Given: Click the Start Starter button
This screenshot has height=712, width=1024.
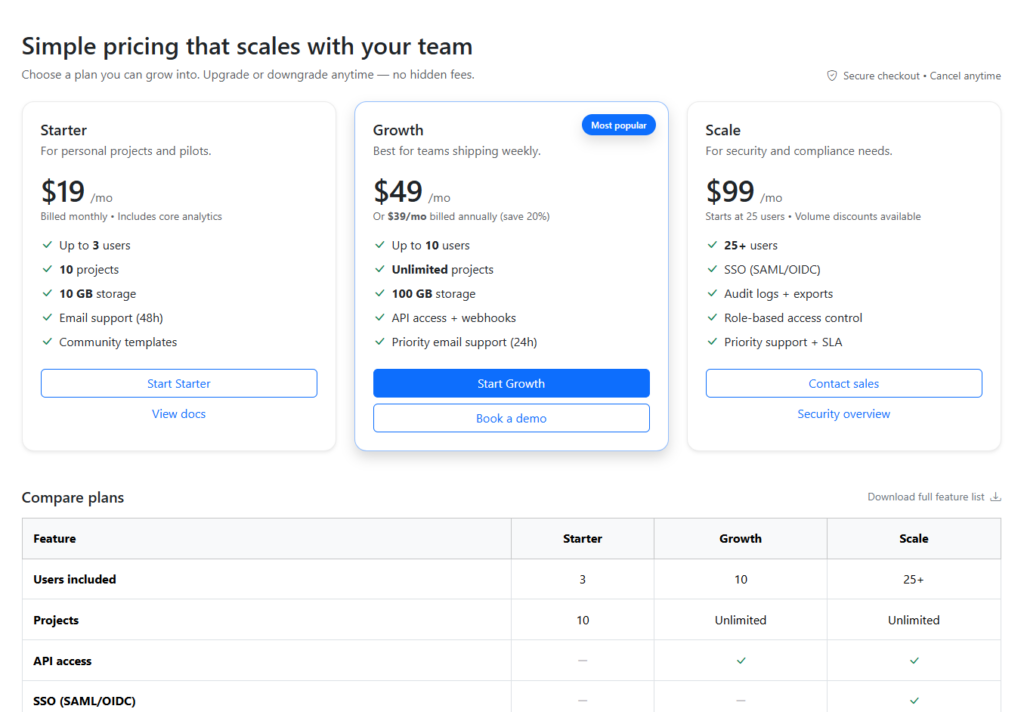Looking at the screenshot, I should point(179,384).
